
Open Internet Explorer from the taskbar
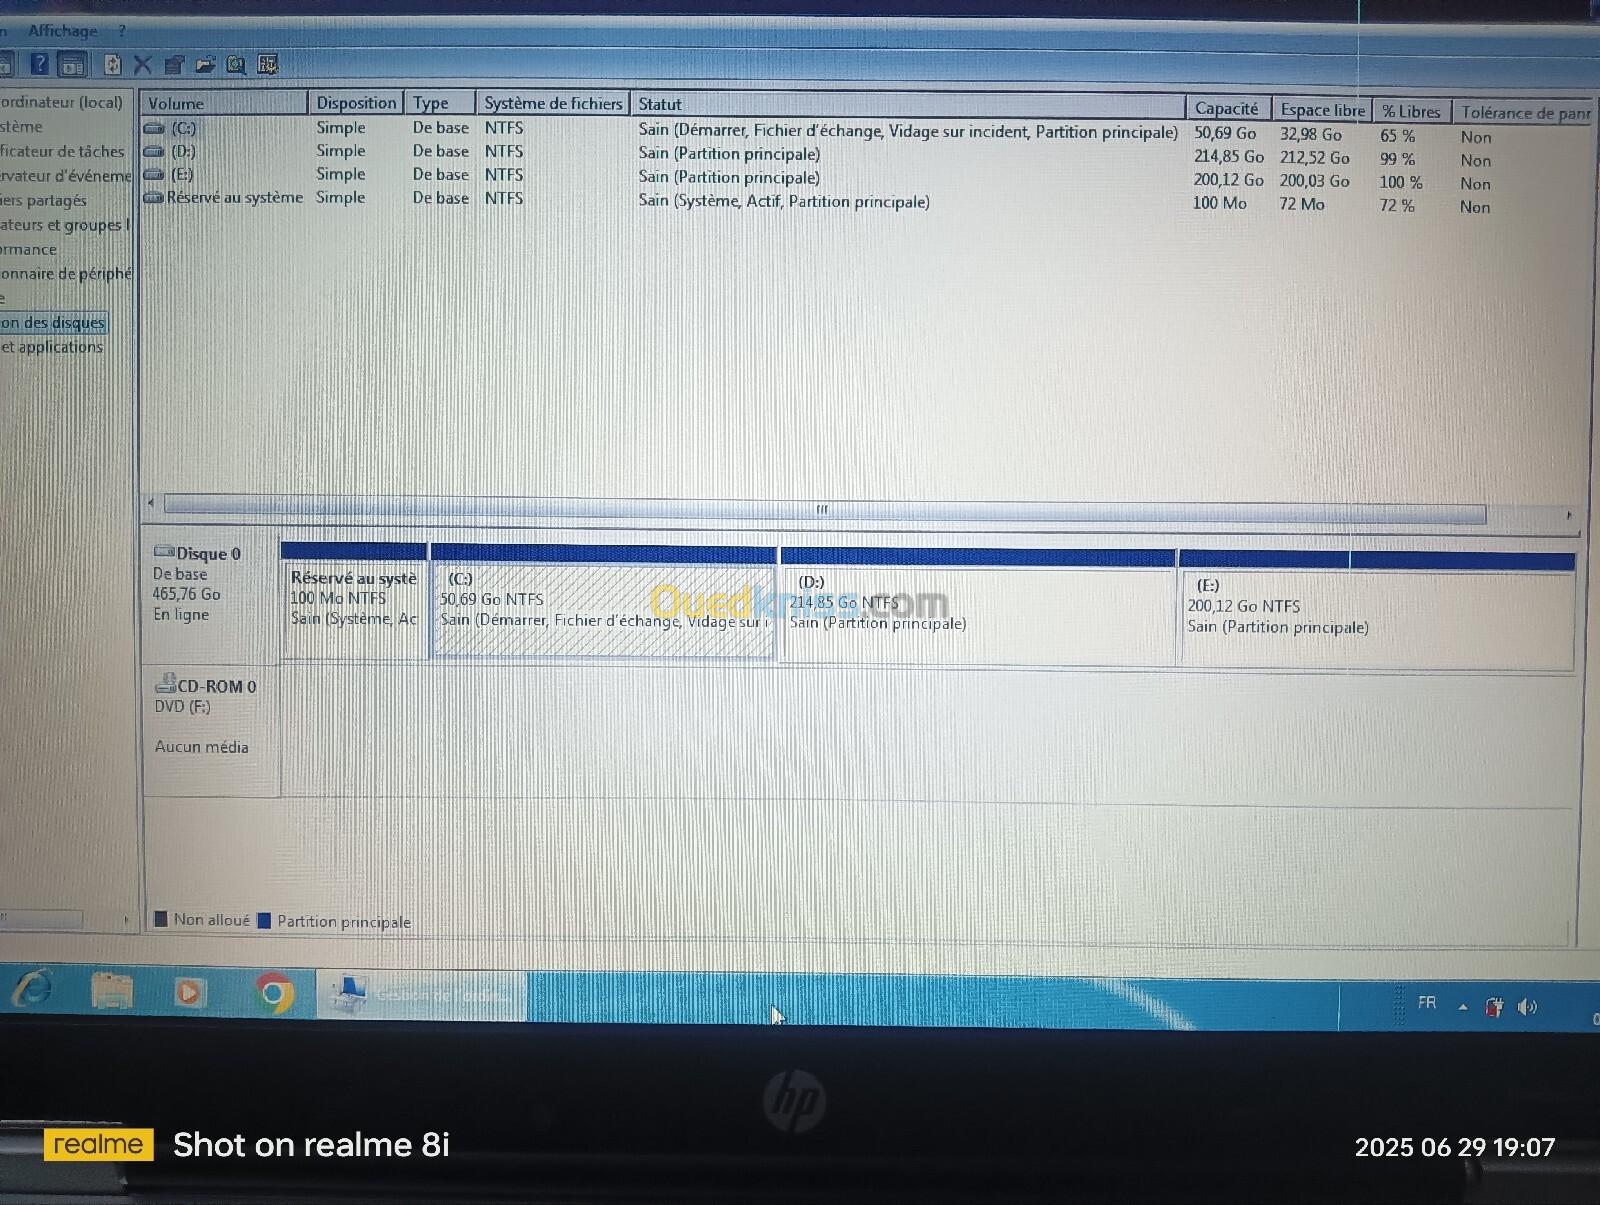[x=33, y=990]
